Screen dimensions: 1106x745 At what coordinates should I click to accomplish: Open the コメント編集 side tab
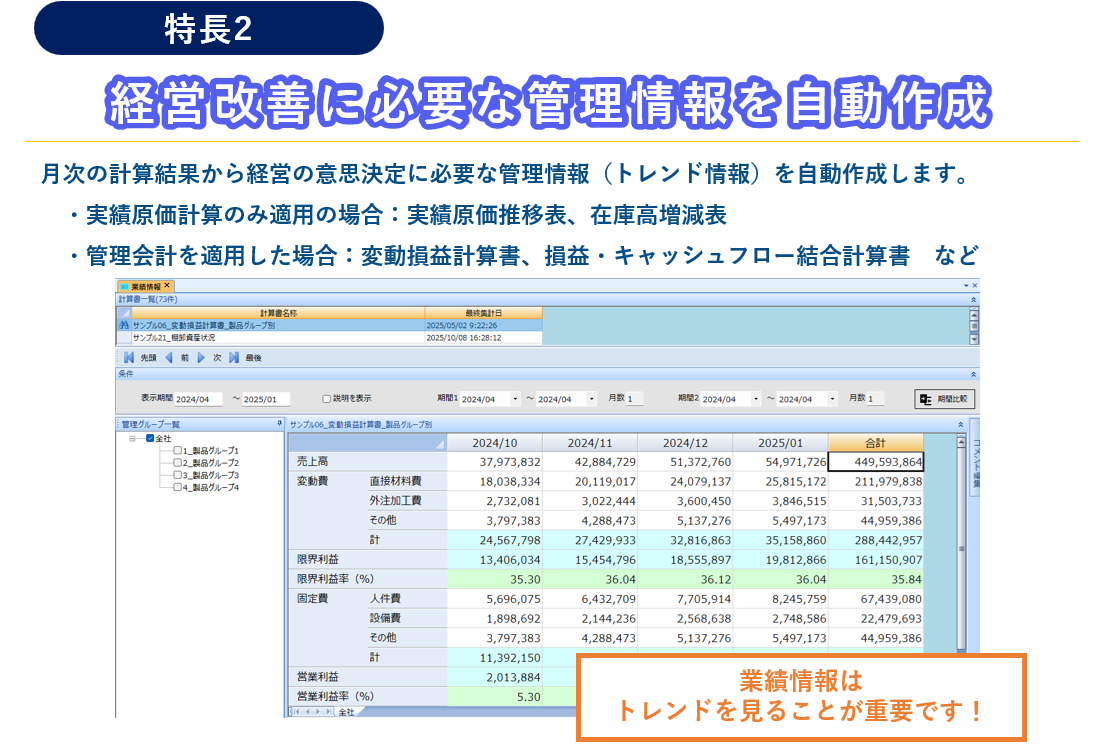(x=976, y=459)
